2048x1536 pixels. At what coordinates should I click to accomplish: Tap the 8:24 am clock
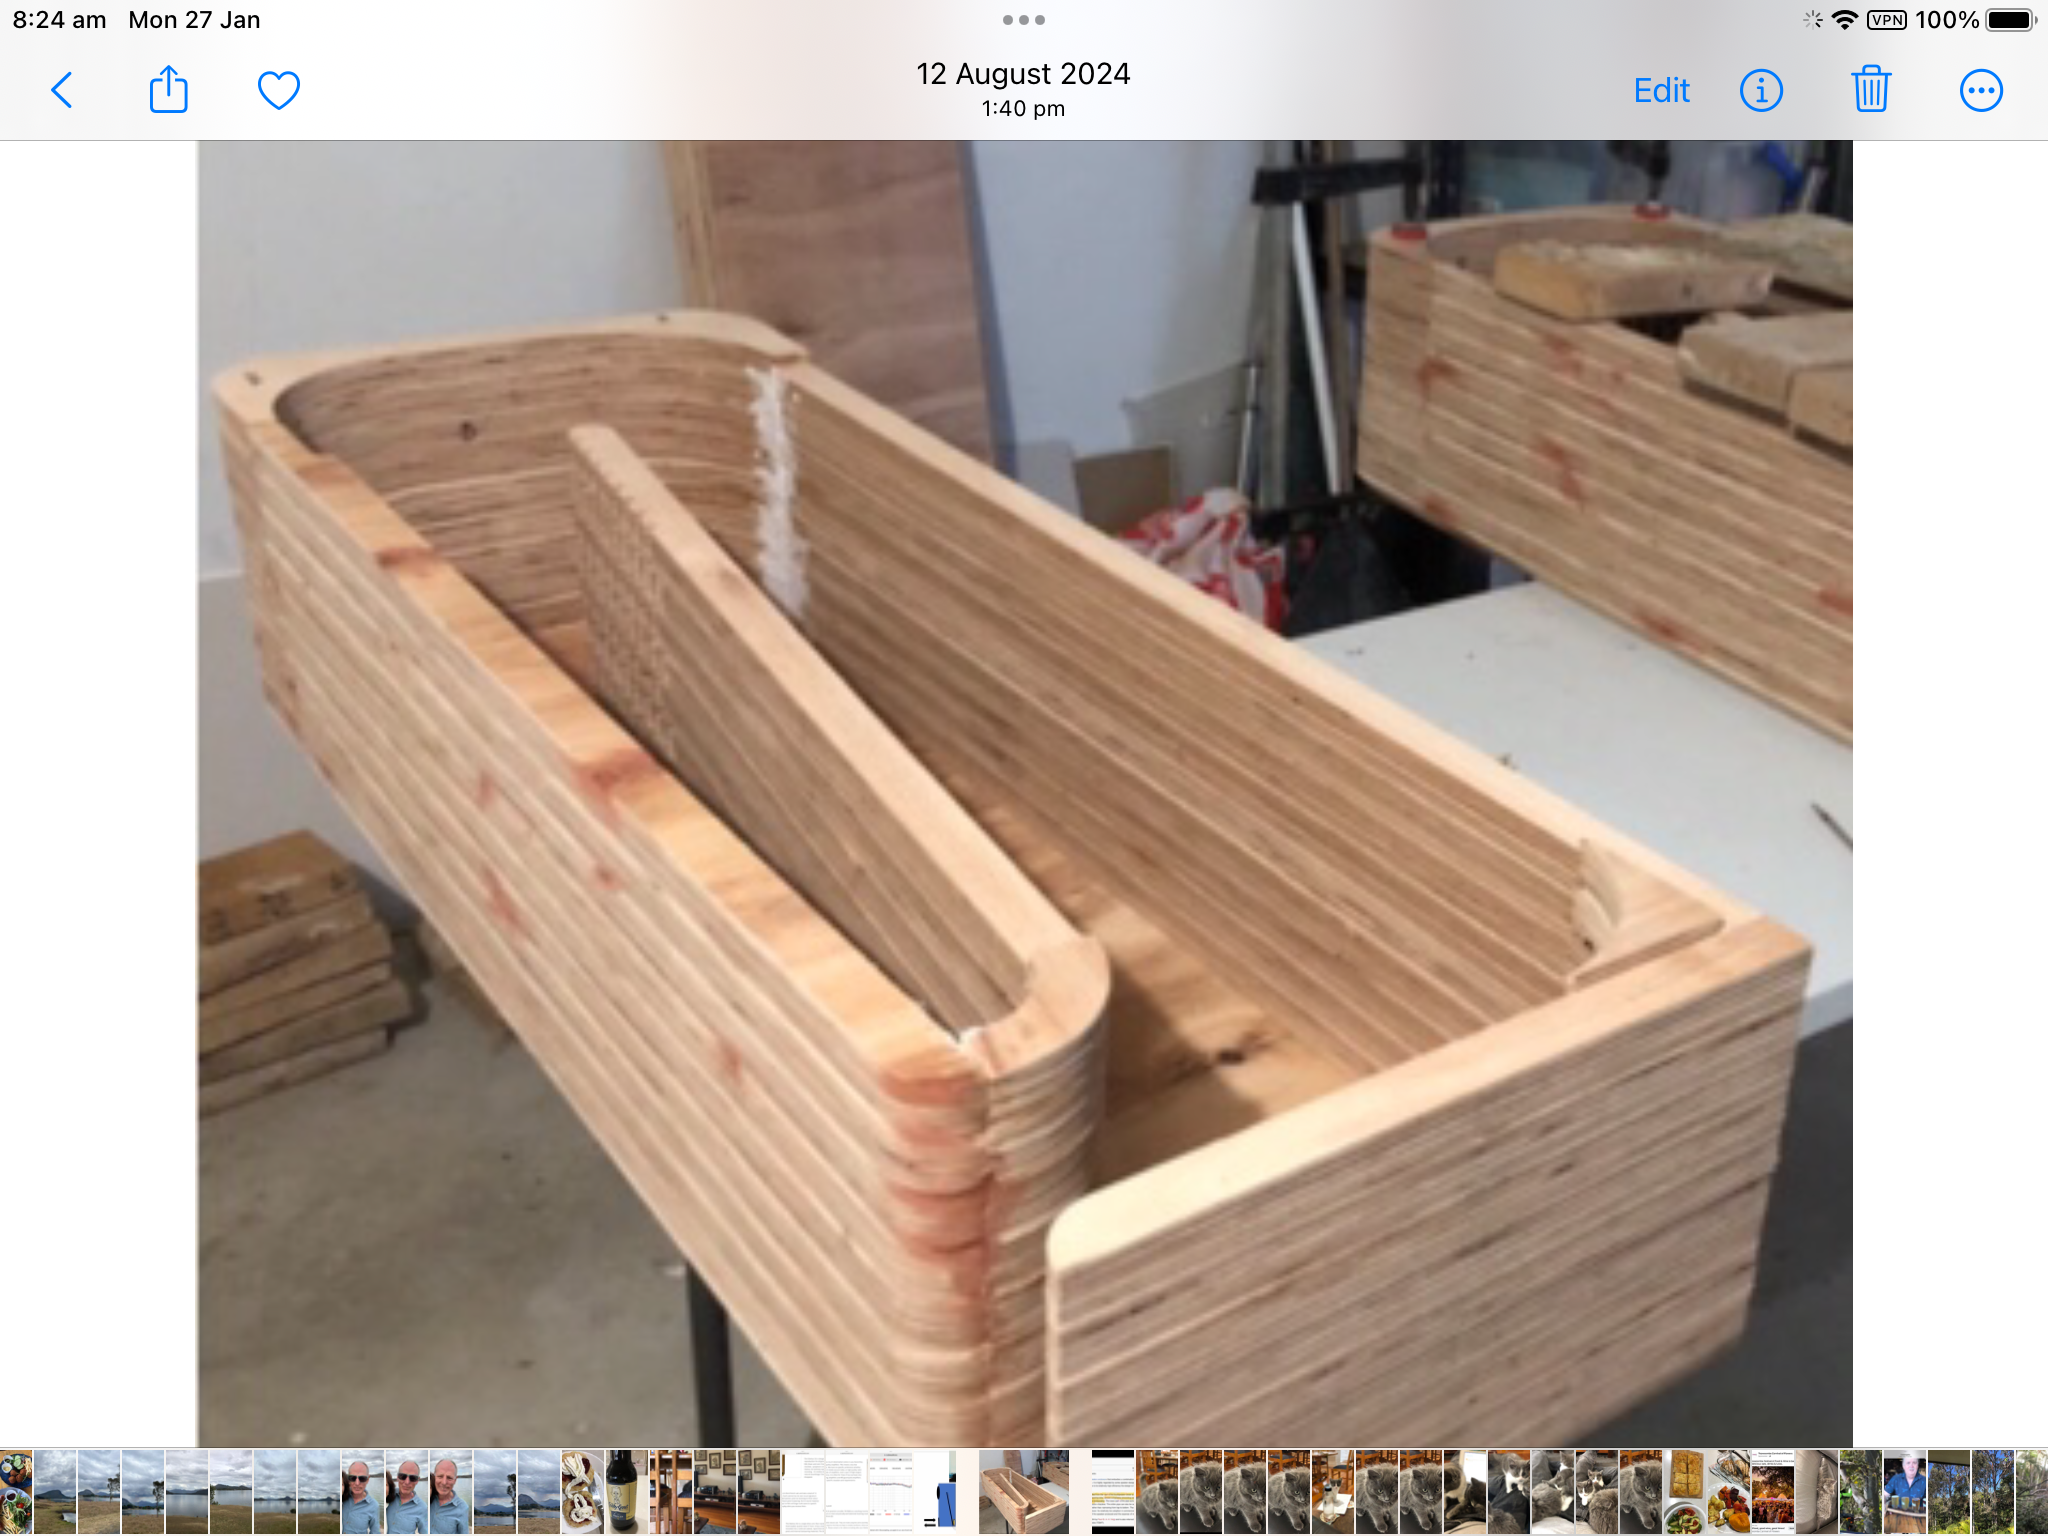tap(59, 20)
